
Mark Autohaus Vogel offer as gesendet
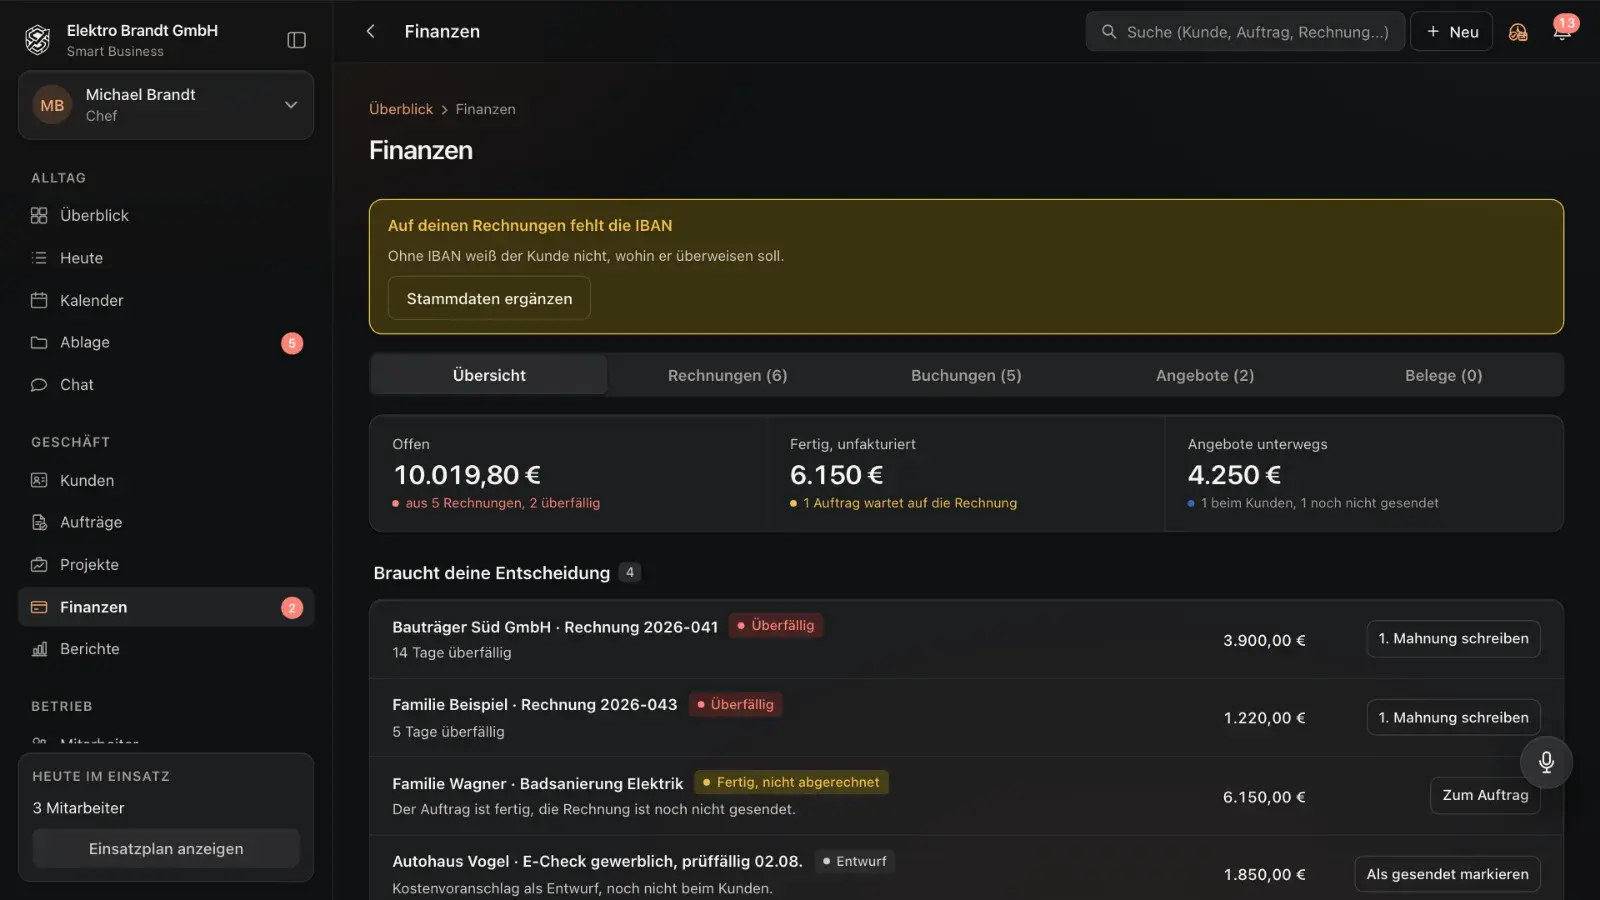point(1447,874)
